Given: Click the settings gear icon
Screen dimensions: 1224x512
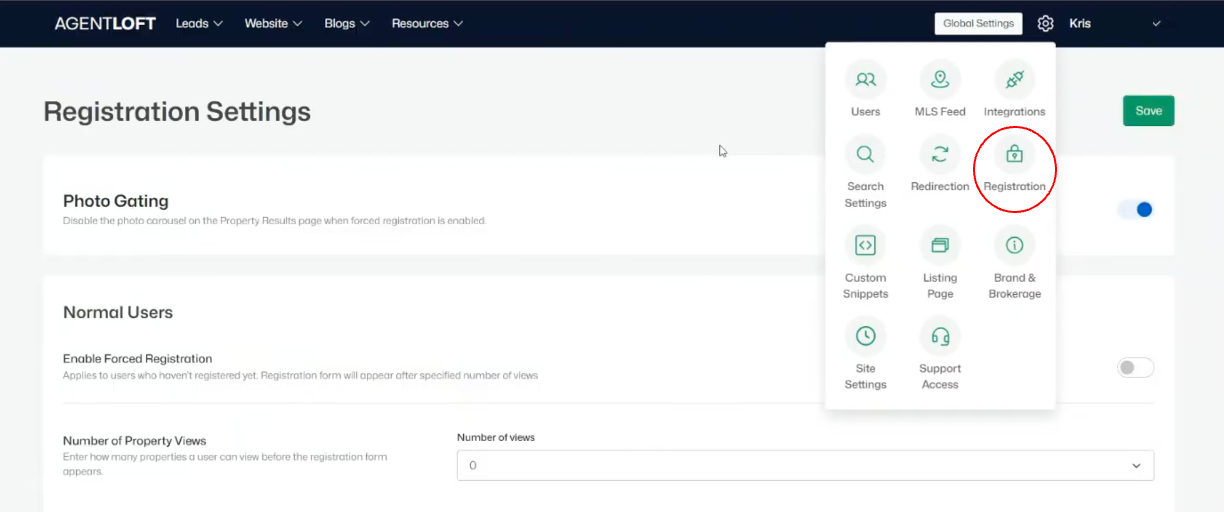Looking at the screenshot, I should (1046, 23).
